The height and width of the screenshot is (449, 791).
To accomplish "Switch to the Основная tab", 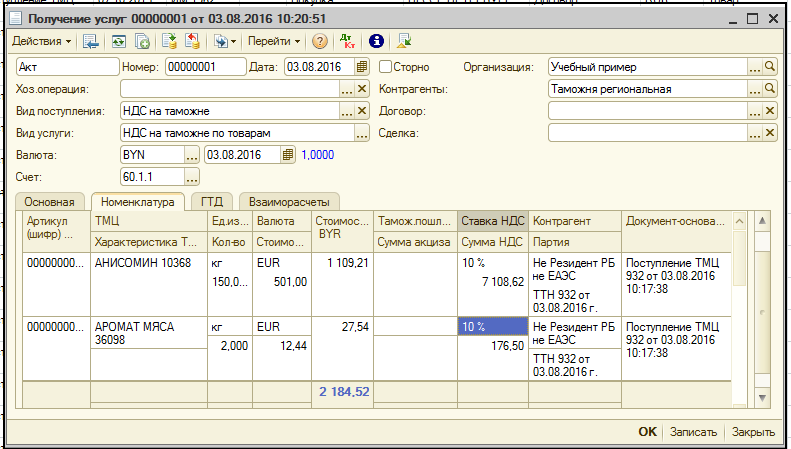I will coord(50,201).
